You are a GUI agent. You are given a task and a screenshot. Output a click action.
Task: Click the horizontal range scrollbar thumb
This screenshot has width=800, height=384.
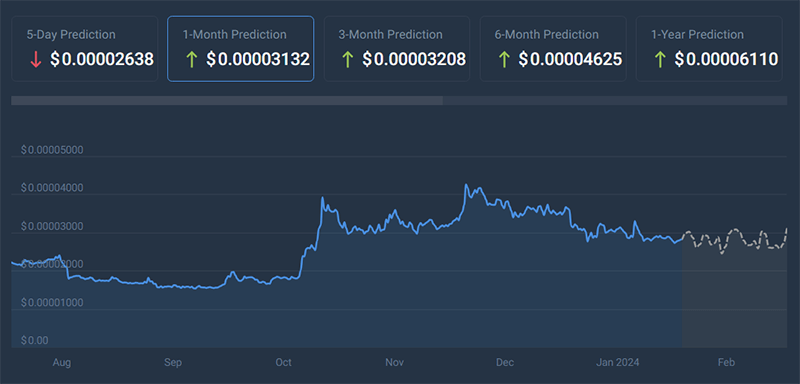[x=227, y=100]
